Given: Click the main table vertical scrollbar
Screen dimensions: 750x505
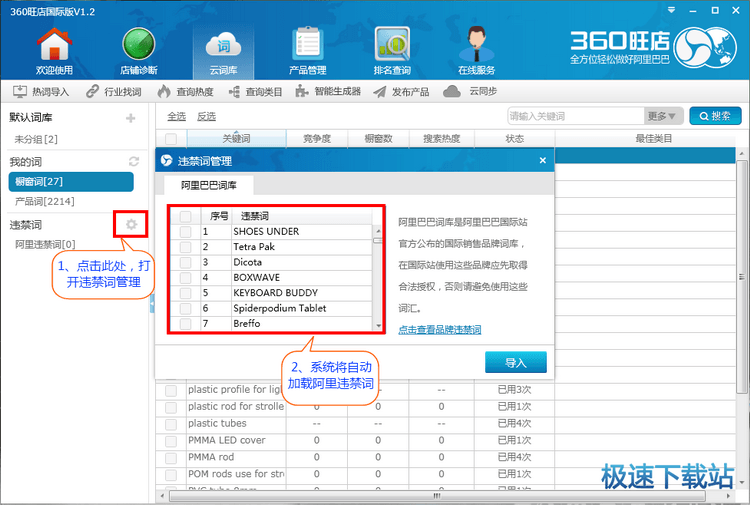Looking at the screenshot, I should point(741,277).
